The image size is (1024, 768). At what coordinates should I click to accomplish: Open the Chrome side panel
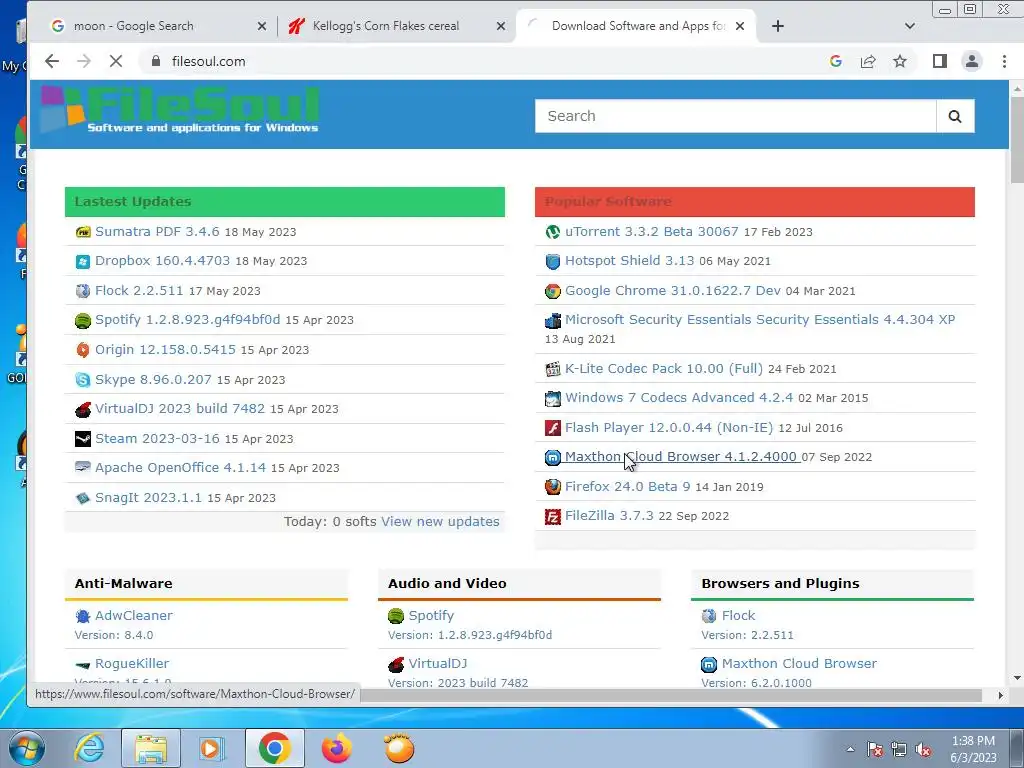[x=939, y=61]
